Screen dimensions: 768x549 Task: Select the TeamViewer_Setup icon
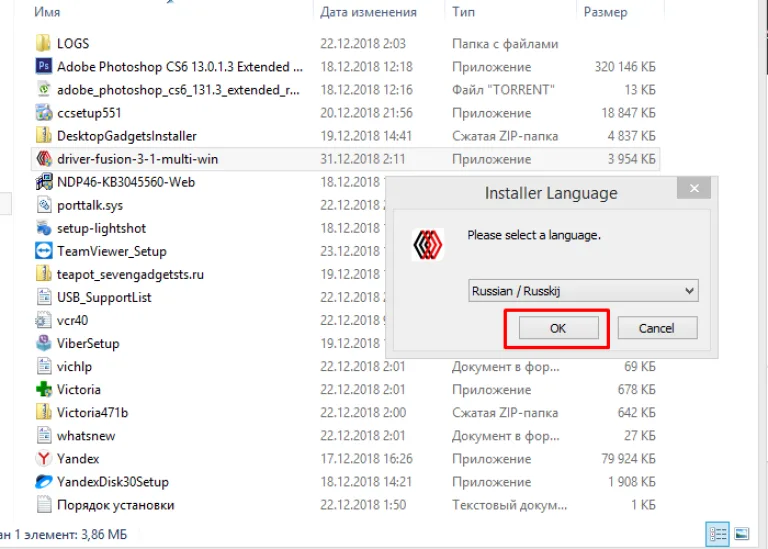[43, 251]
